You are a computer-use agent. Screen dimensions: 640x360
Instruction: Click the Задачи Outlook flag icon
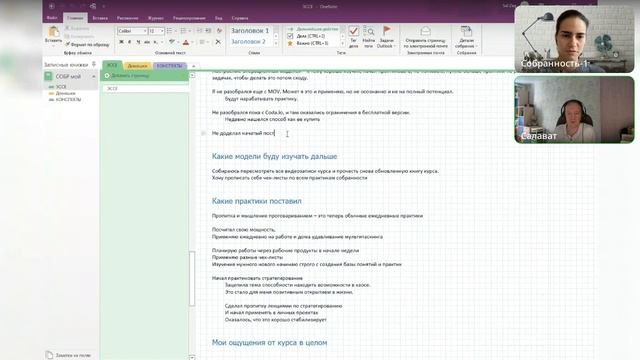[387, 31]
